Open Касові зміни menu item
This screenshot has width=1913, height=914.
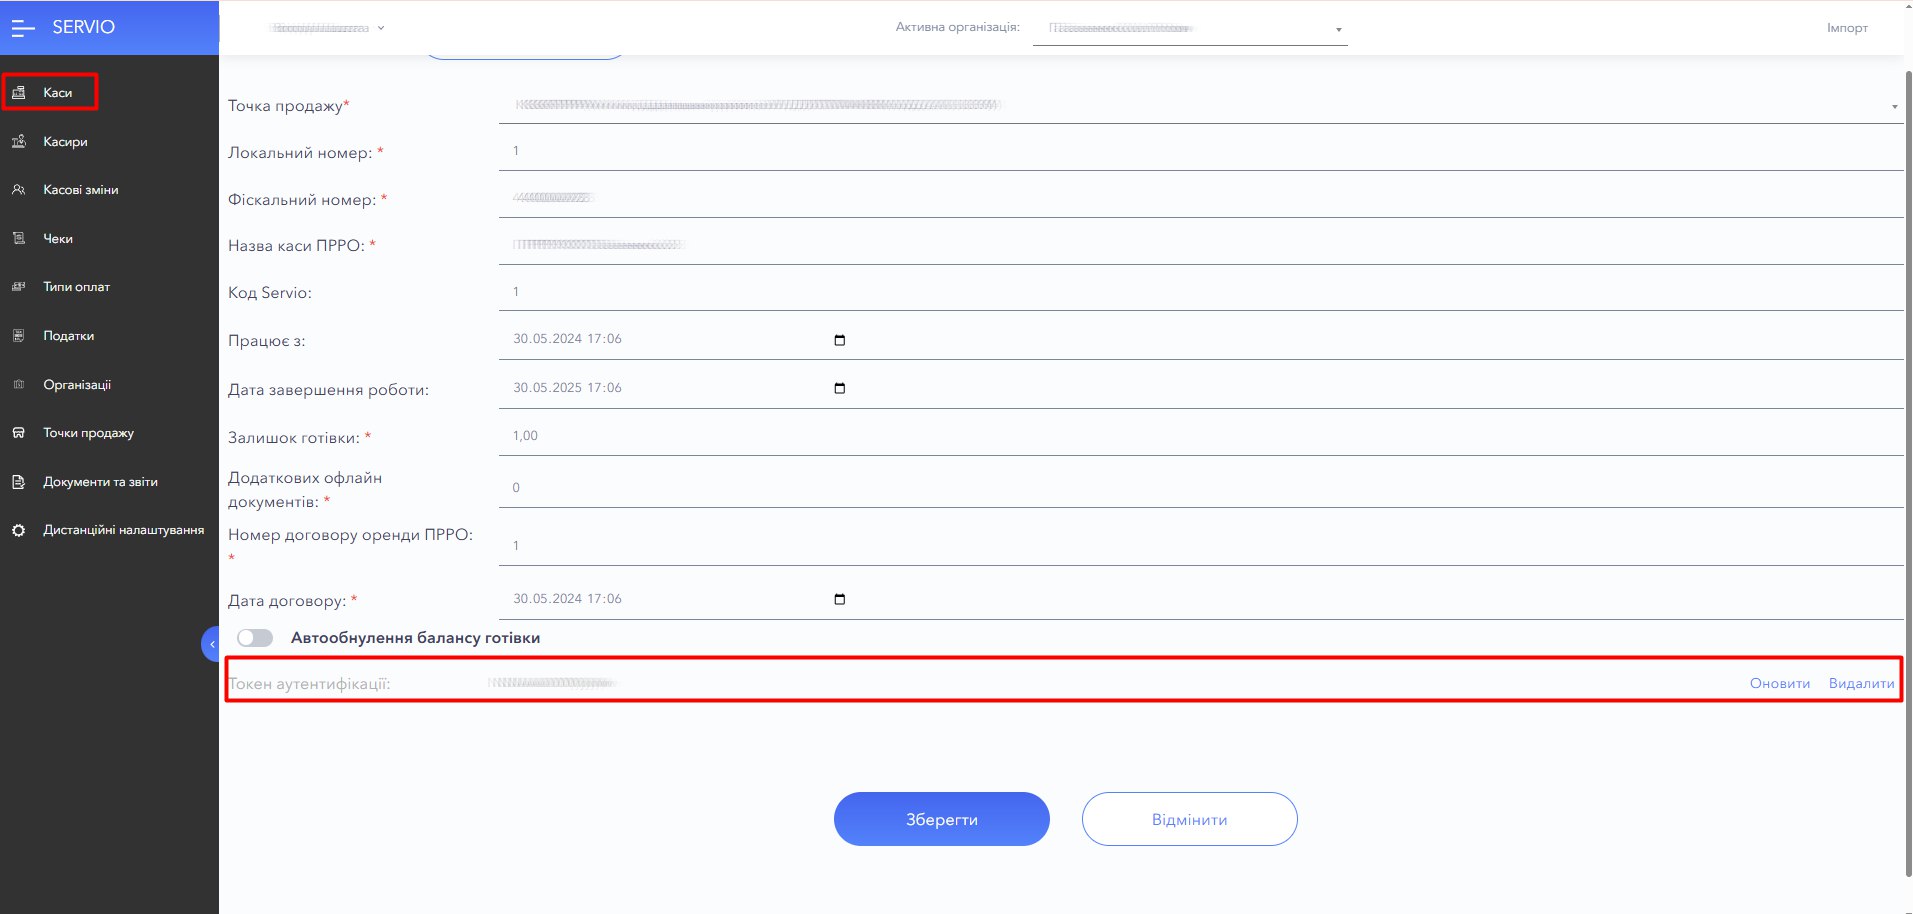click(x=81, y=190)
